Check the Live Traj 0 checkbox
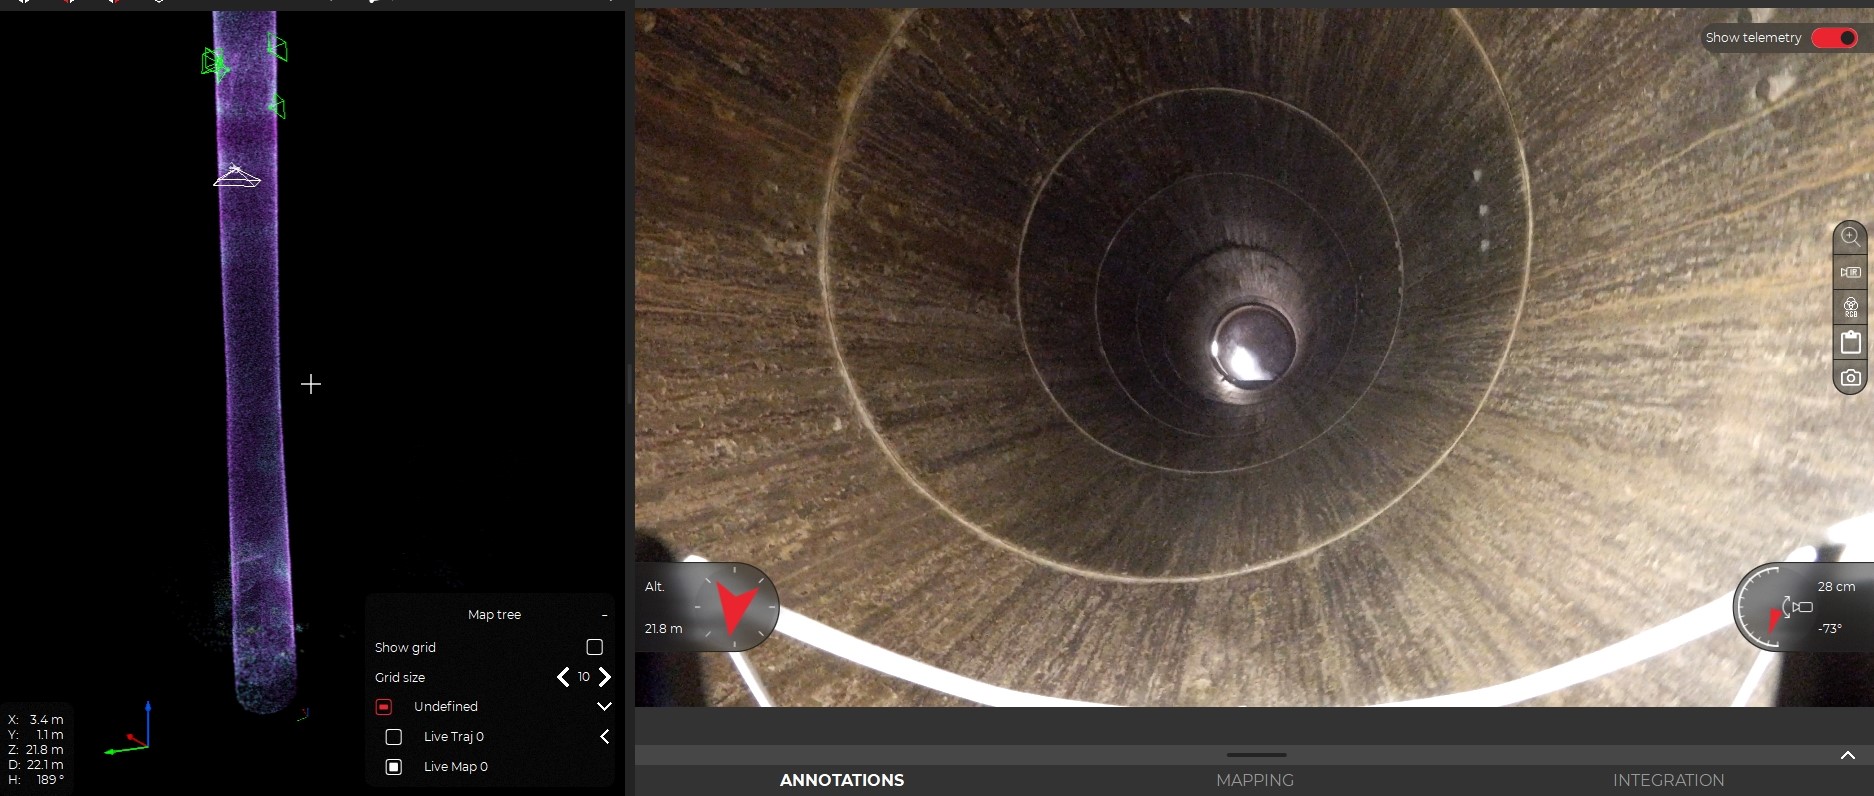This screenshot has height=796, width=1874. pos(394,737)
